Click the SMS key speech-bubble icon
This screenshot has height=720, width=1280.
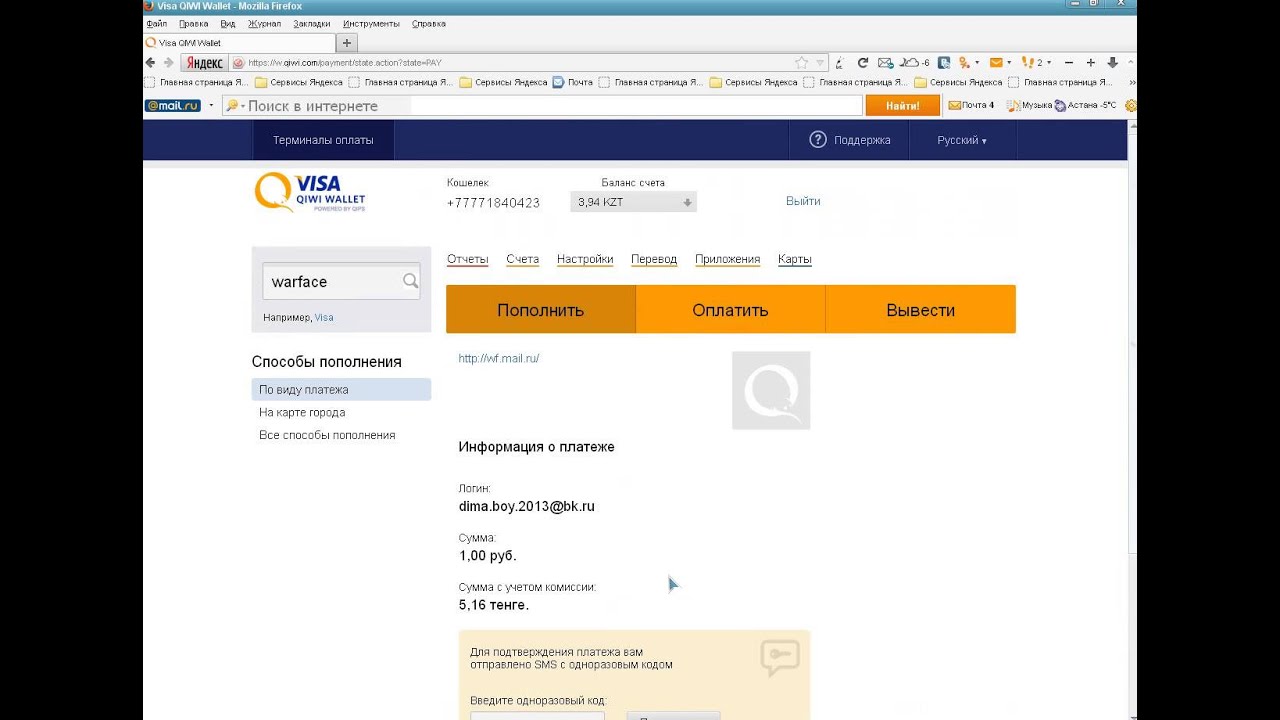click(780, 657)
